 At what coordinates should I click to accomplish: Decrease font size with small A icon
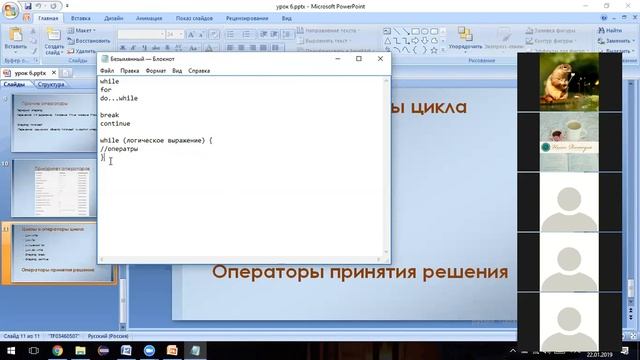pyautogui.click(x=201, y=35)
